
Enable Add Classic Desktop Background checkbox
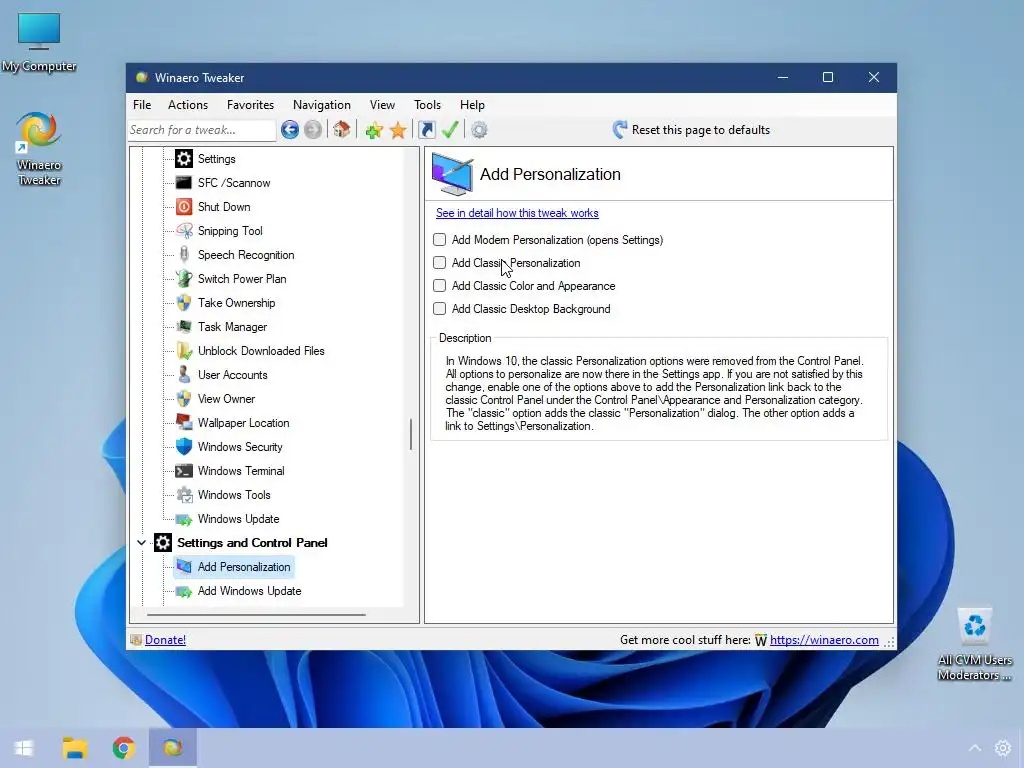(440, 308)
